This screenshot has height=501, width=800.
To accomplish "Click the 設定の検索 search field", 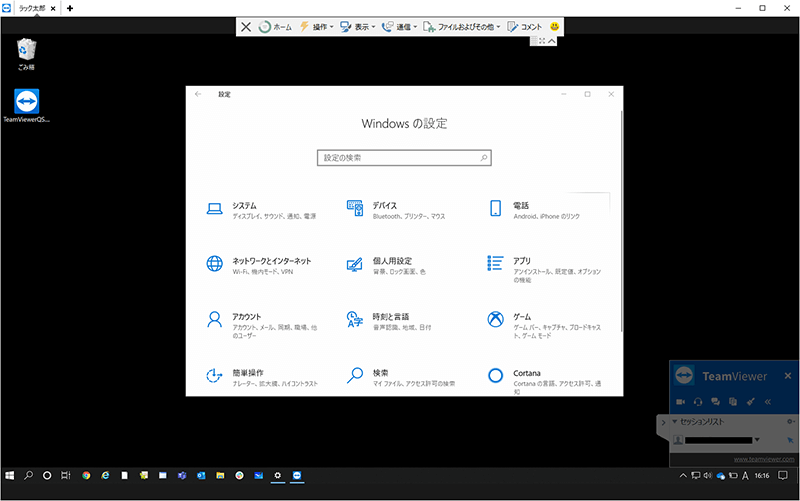I will 404,158.
